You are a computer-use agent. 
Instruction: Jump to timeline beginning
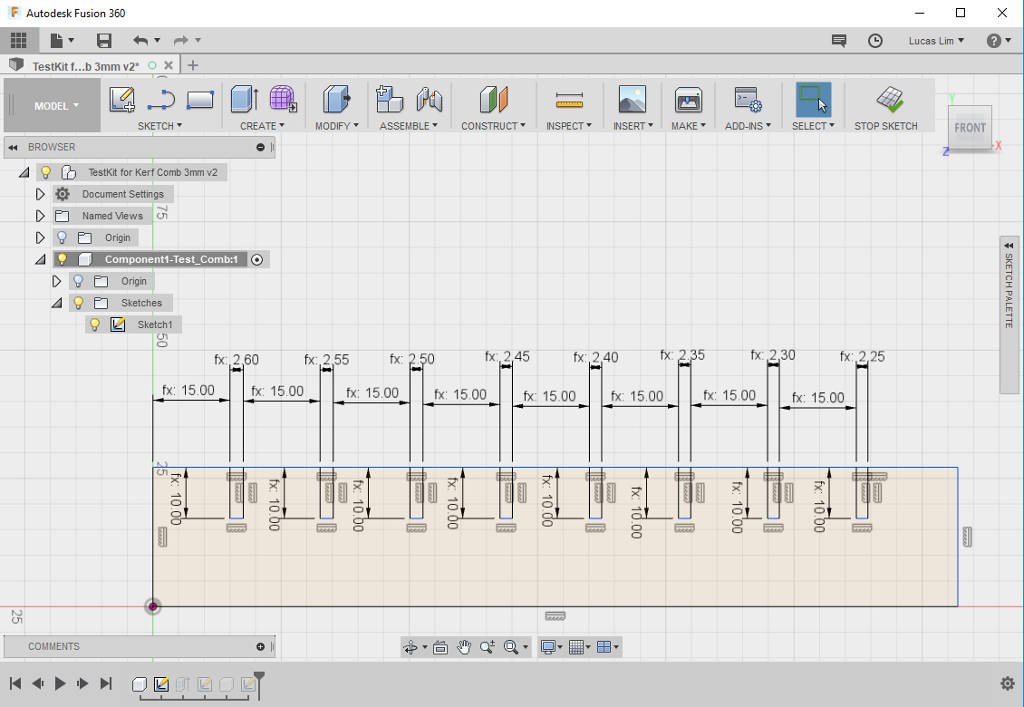[x=16, y=683]
